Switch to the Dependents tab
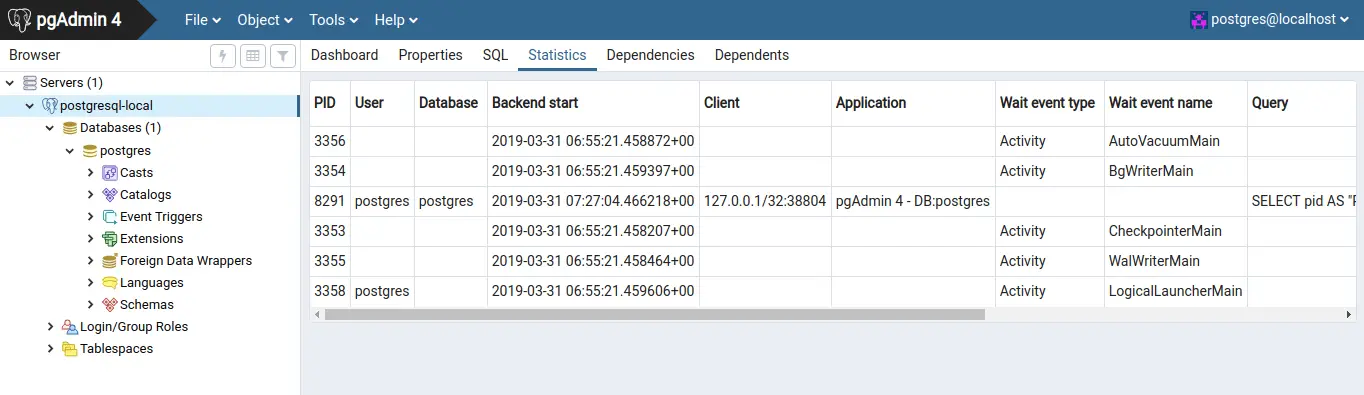The height and width of the screenshot is (395, 1364). 751,55
